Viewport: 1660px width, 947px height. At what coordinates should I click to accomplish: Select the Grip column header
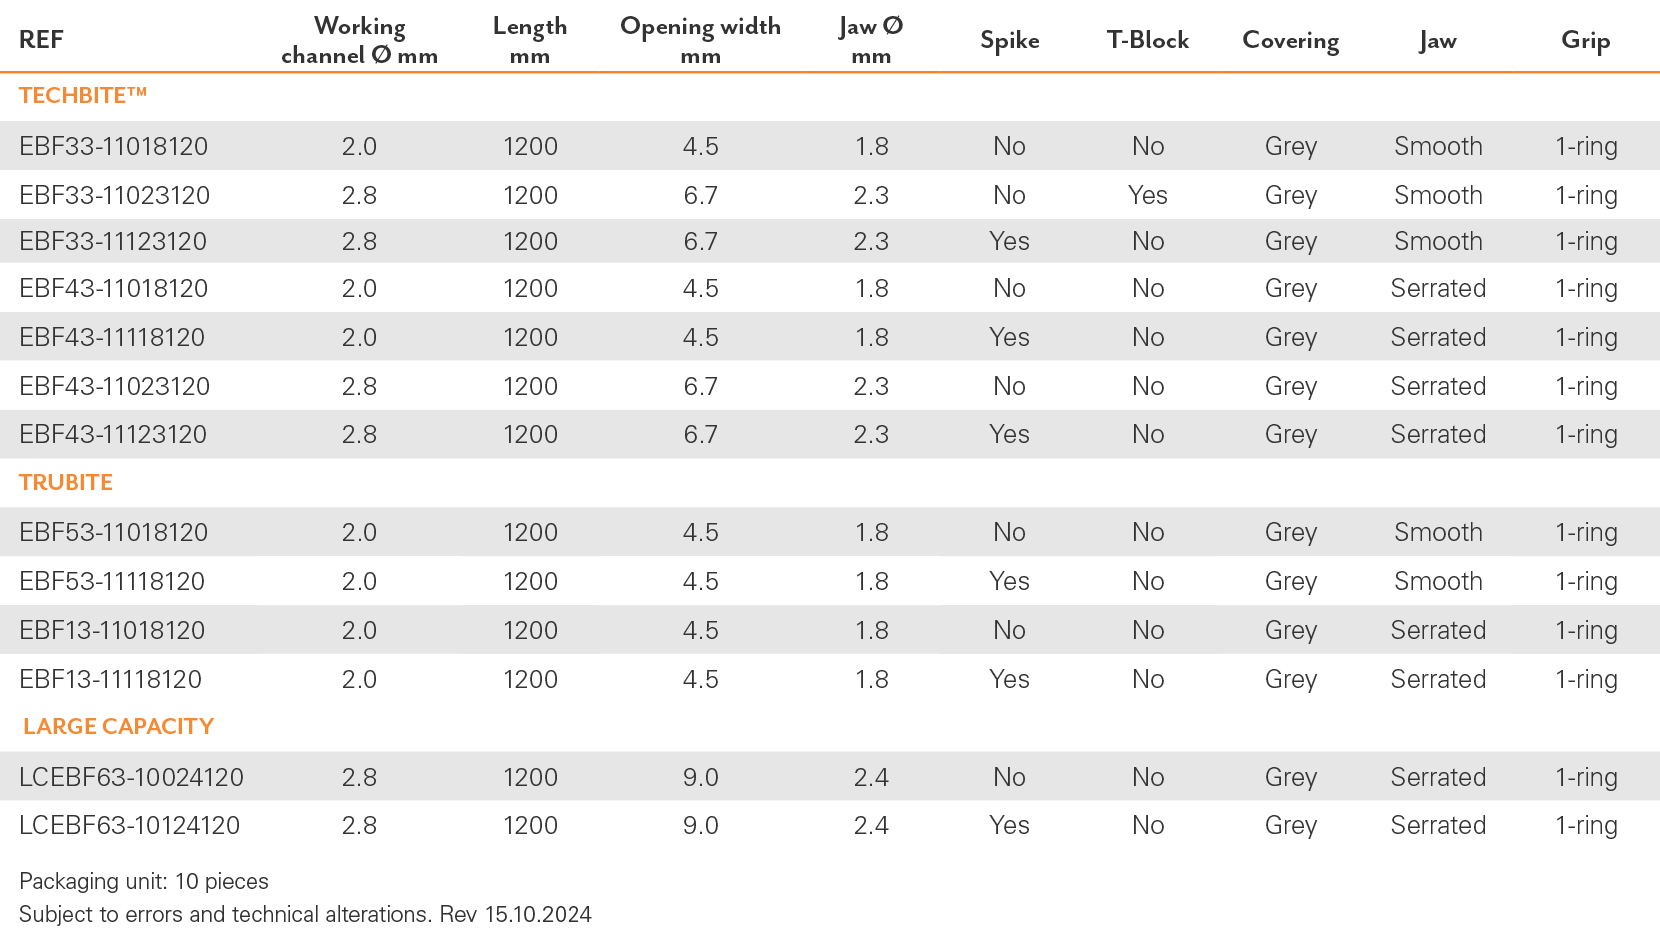(x=1586, y=41)
